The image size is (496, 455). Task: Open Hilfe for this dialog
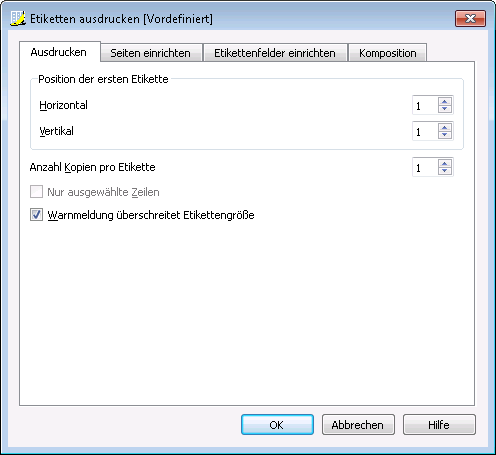(x=439, y=425)
